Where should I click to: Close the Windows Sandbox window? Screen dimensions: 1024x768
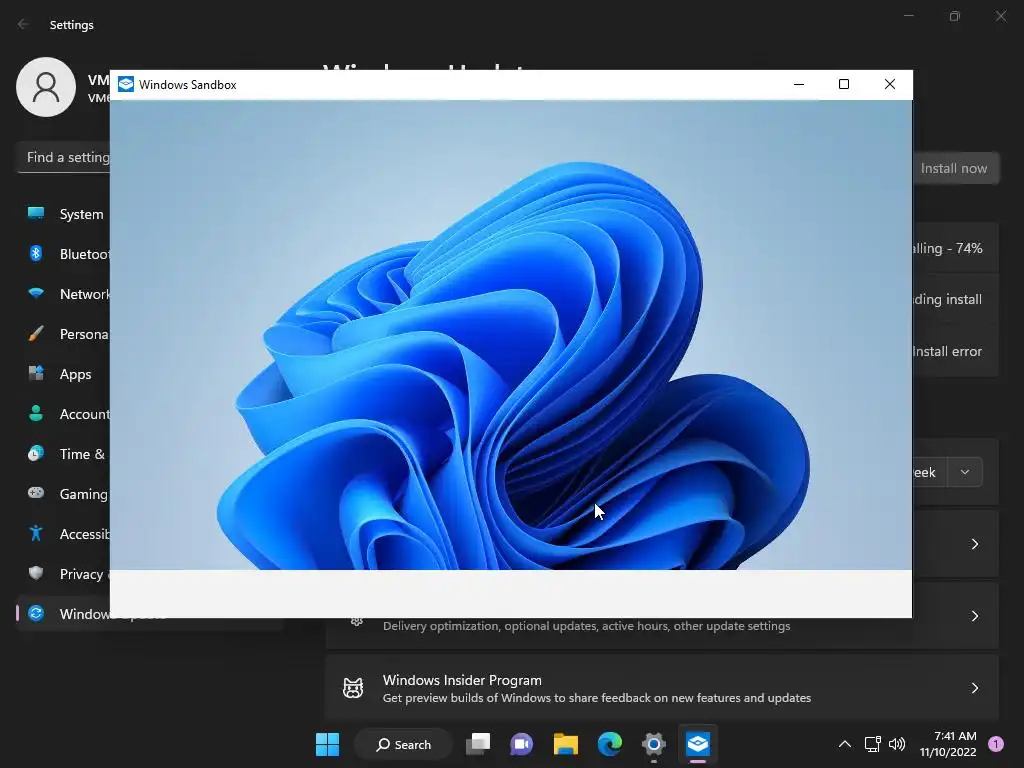click(x=889, y=84)
